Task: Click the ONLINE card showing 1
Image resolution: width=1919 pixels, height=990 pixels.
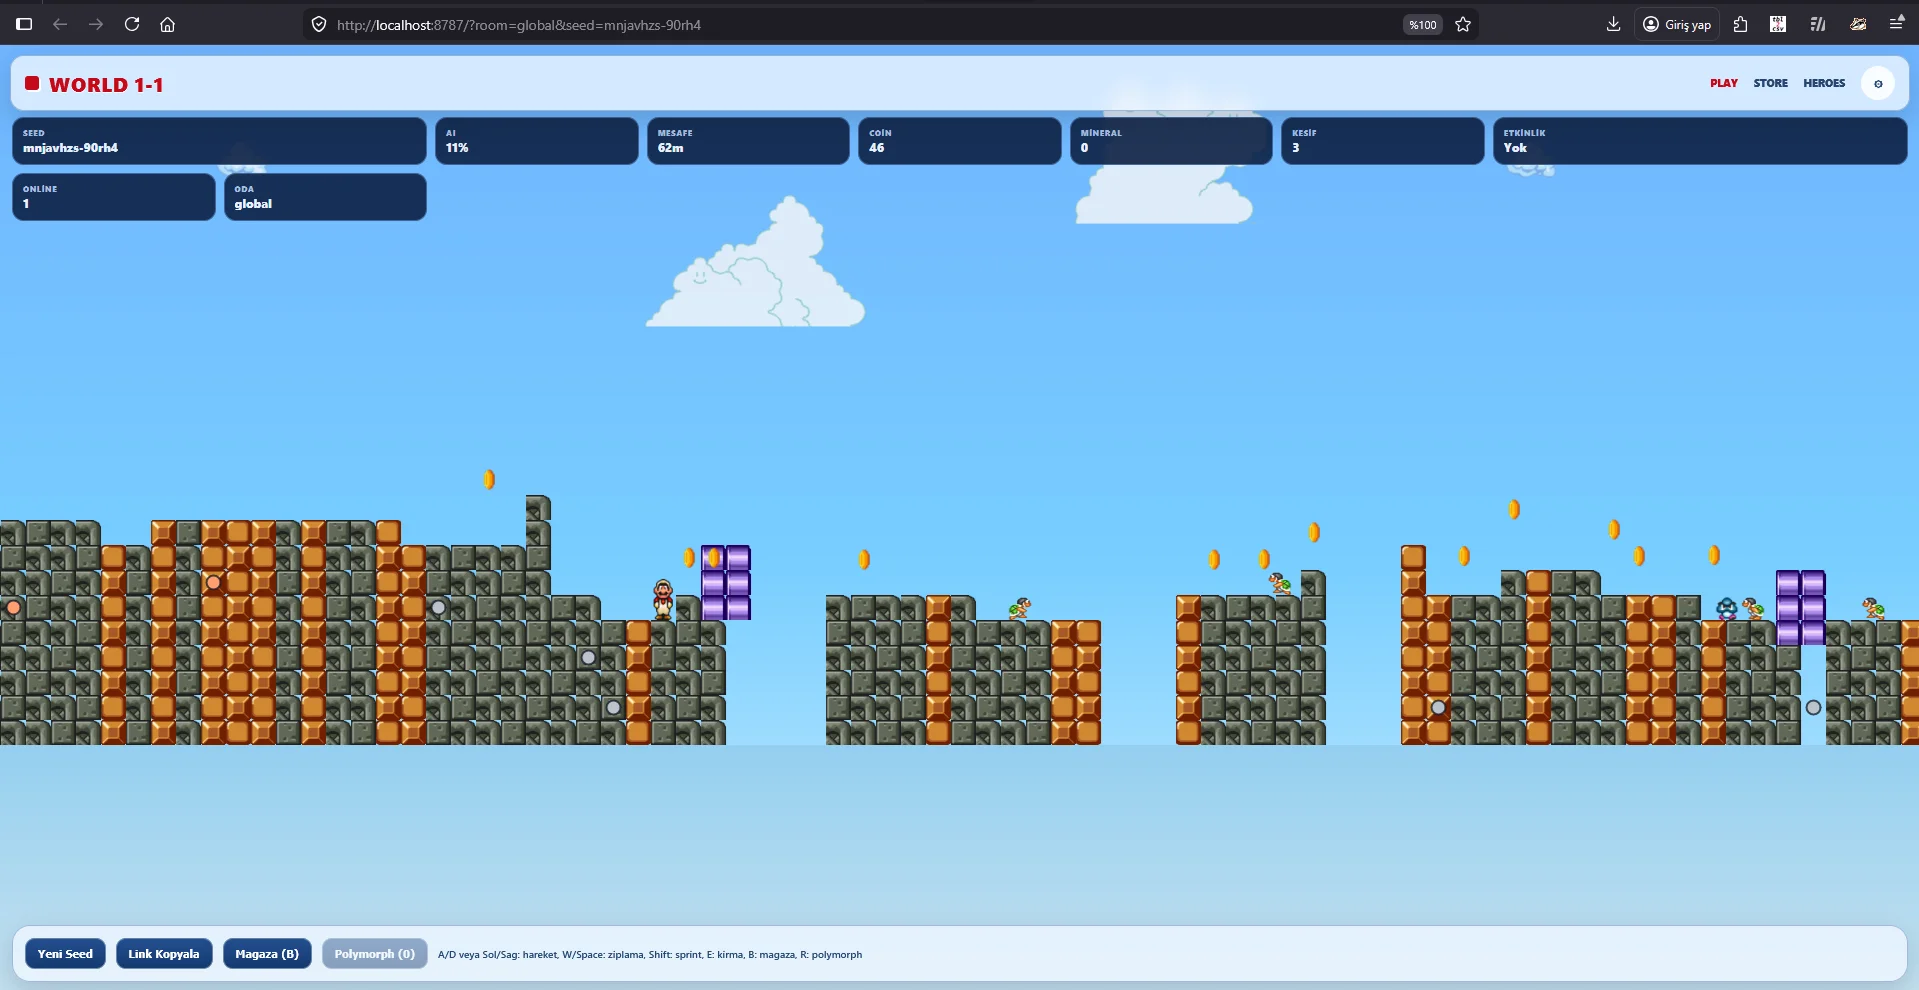Action: tap(114, 197)
